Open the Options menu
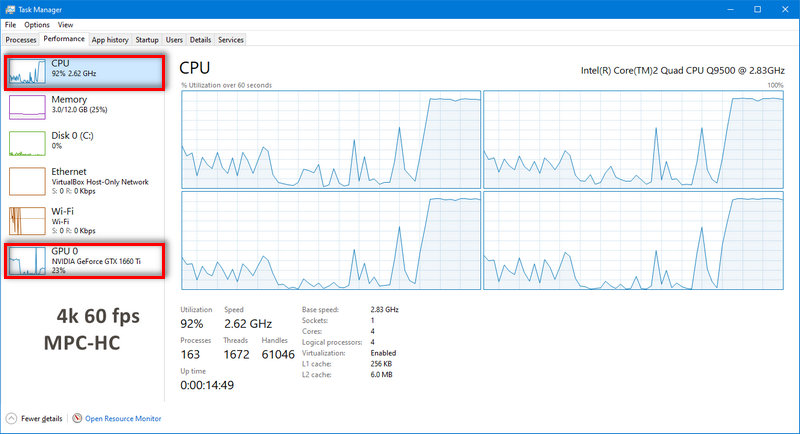The width and height of the screenshot is (800, 434). [x=37, y=24]
